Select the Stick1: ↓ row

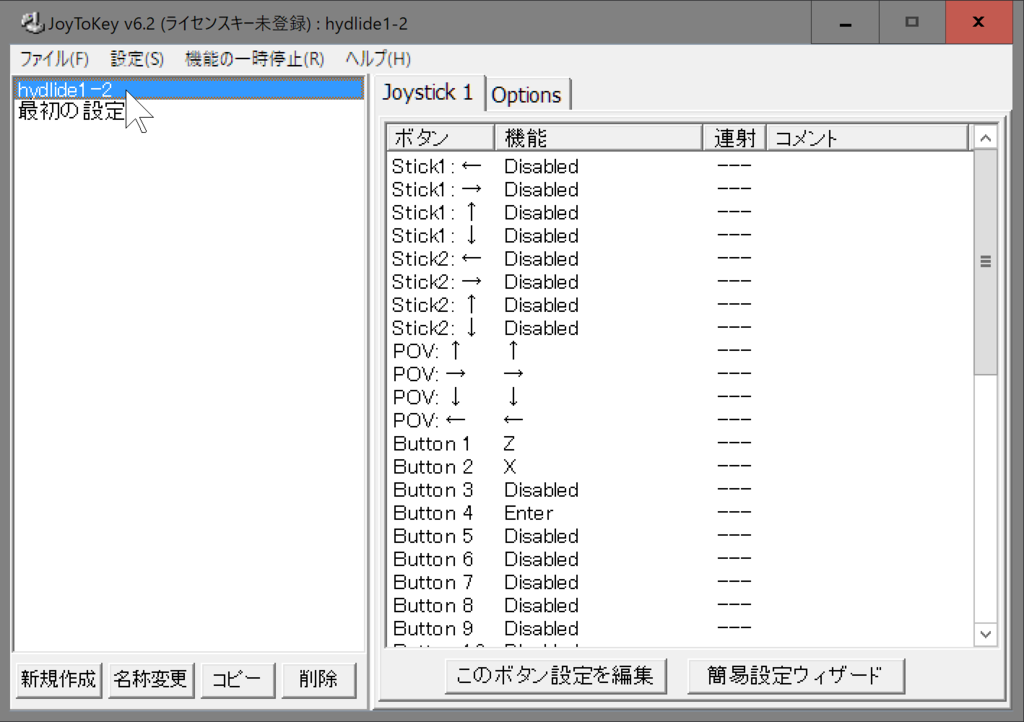tap(679, 236)
